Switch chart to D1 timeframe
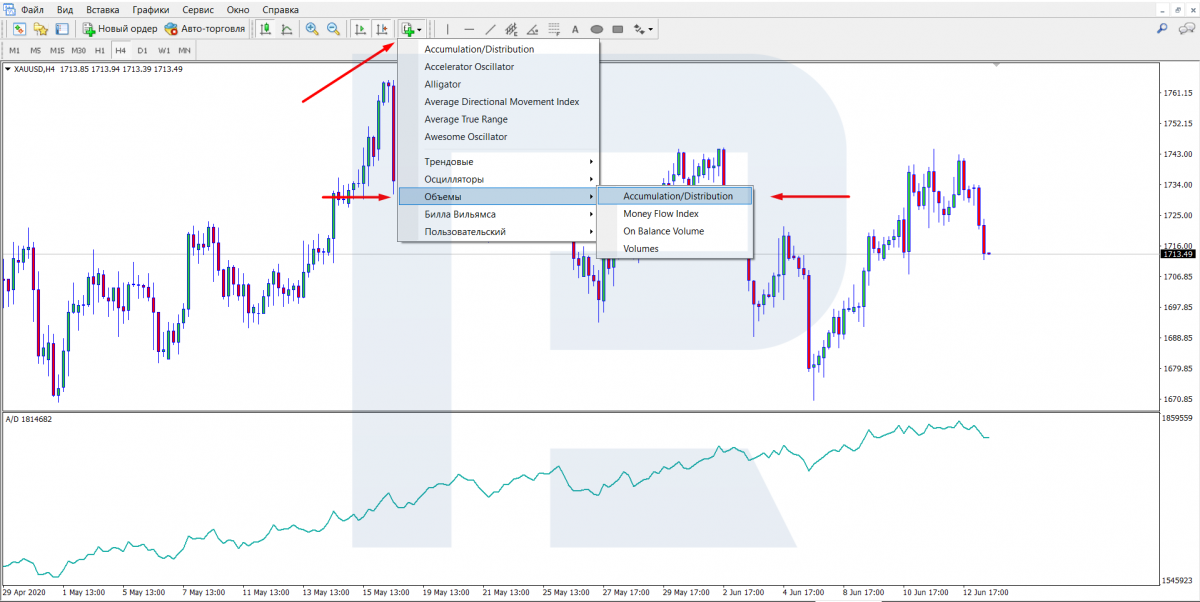Image resolution: width=1200 pixels, height=602 pixels. click(x=142, y=50)
